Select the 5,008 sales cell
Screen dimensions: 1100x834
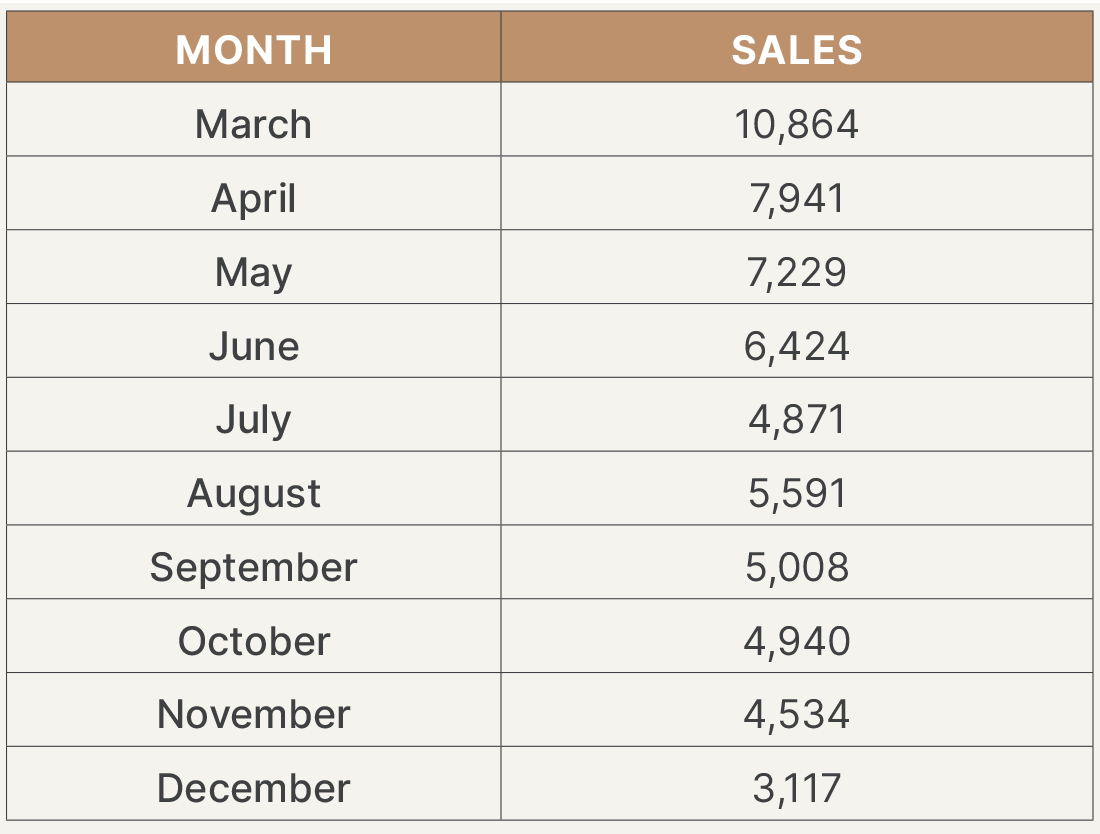pos(796,567)
